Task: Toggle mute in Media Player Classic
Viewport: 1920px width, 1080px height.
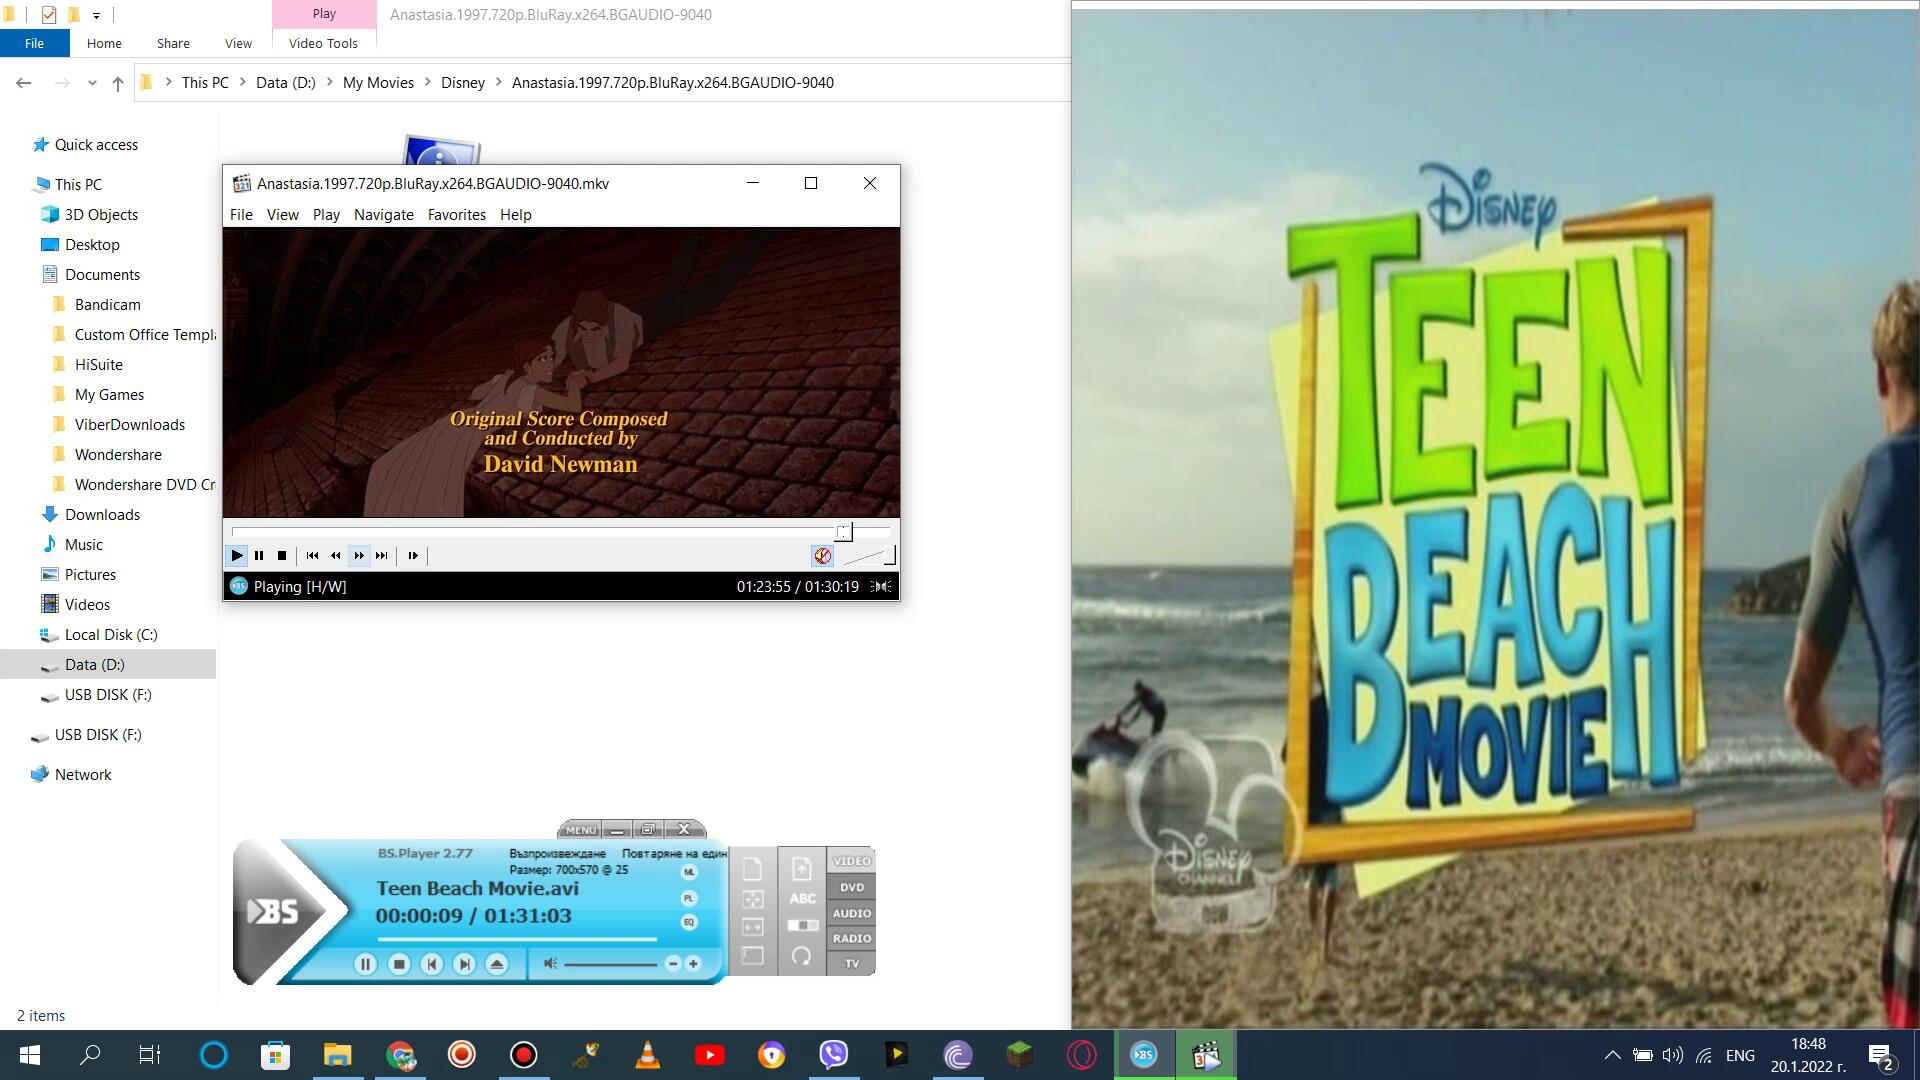Action: 822,555
